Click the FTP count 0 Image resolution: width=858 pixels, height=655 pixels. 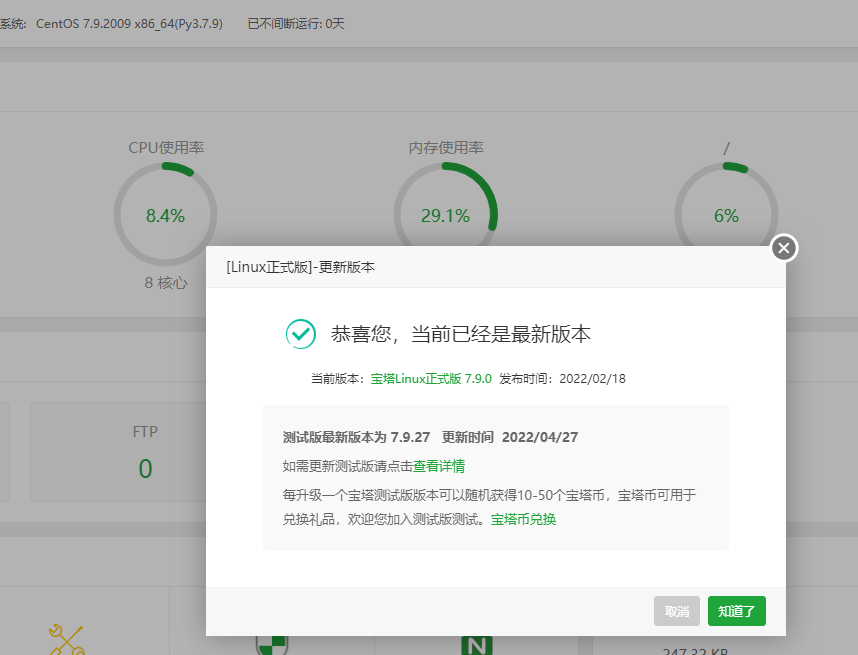(x=145, y=468)
